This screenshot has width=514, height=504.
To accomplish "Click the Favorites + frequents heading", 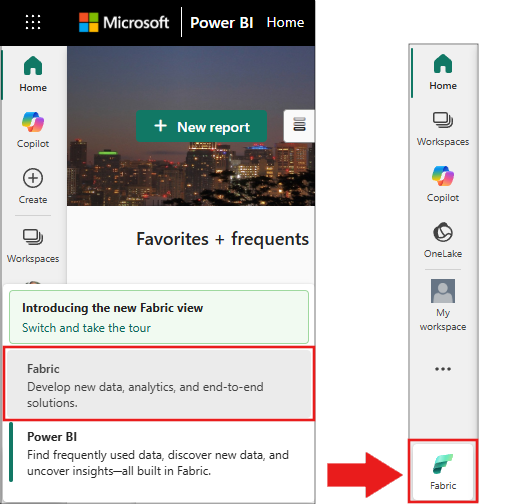I will click(222, 239).
